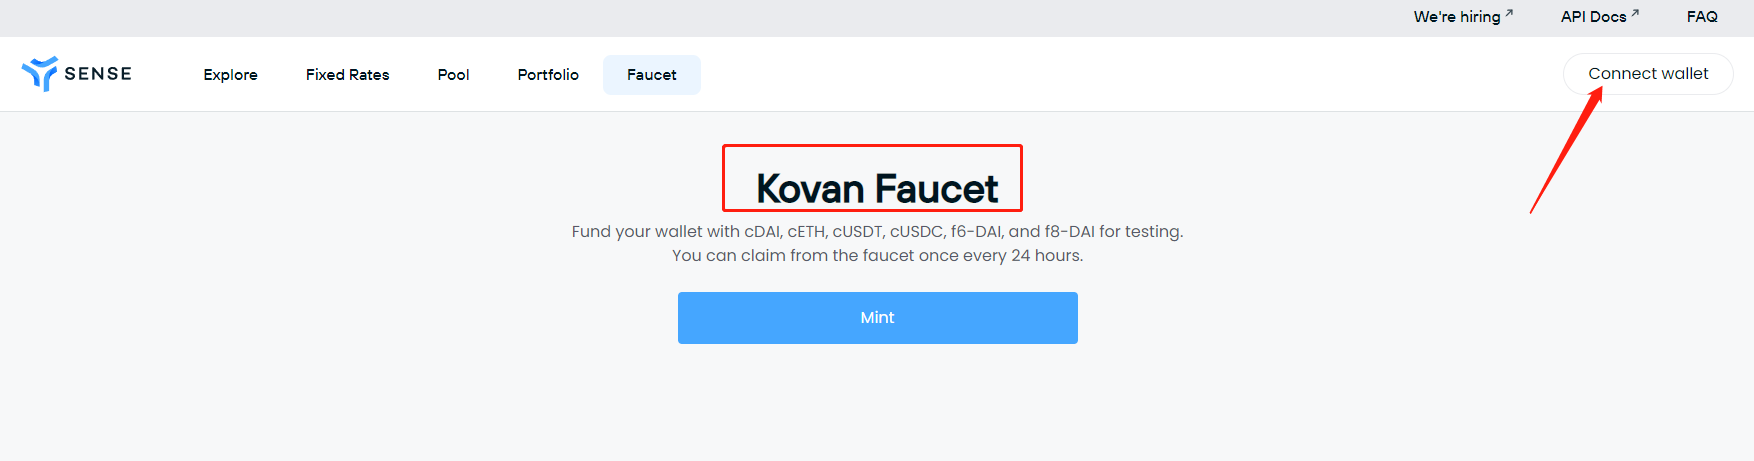Select the highlighted Faucet tab
The height and width of the screenshot is (461, 1754).
click(652, 75)
